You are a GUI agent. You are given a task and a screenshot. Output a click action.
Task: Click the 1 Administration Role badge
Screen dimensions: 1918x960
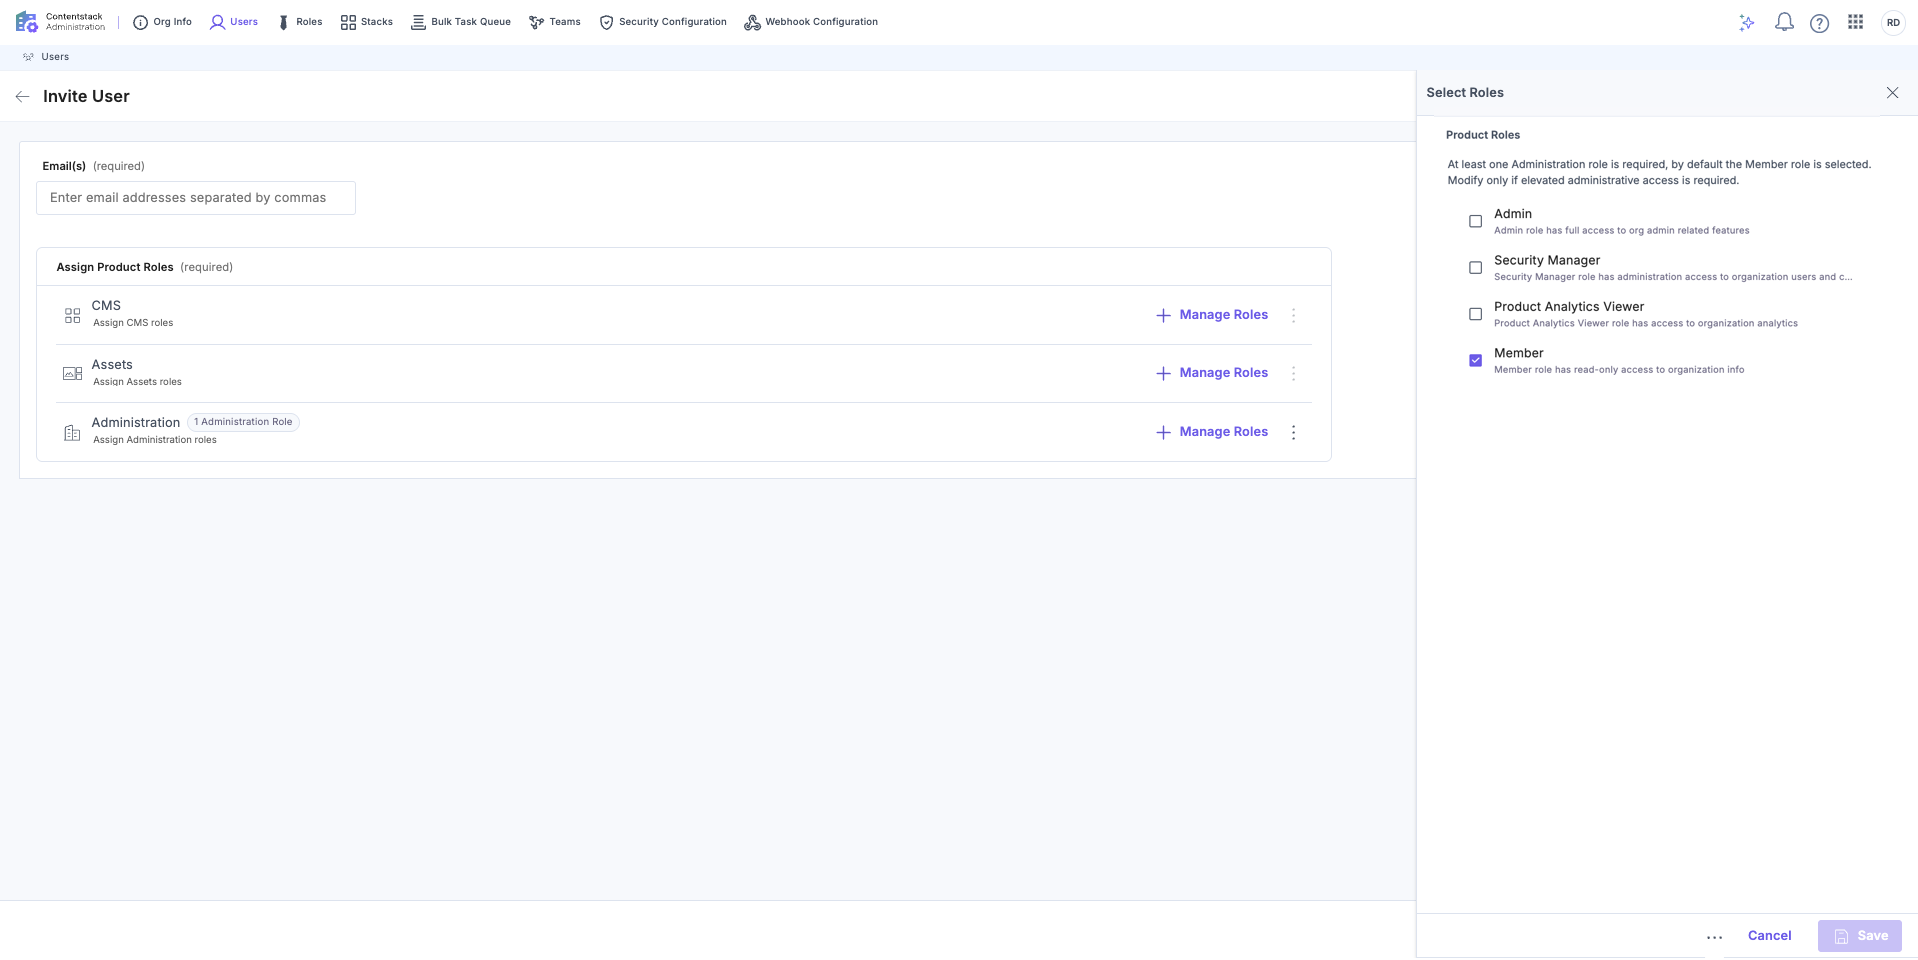243,422
